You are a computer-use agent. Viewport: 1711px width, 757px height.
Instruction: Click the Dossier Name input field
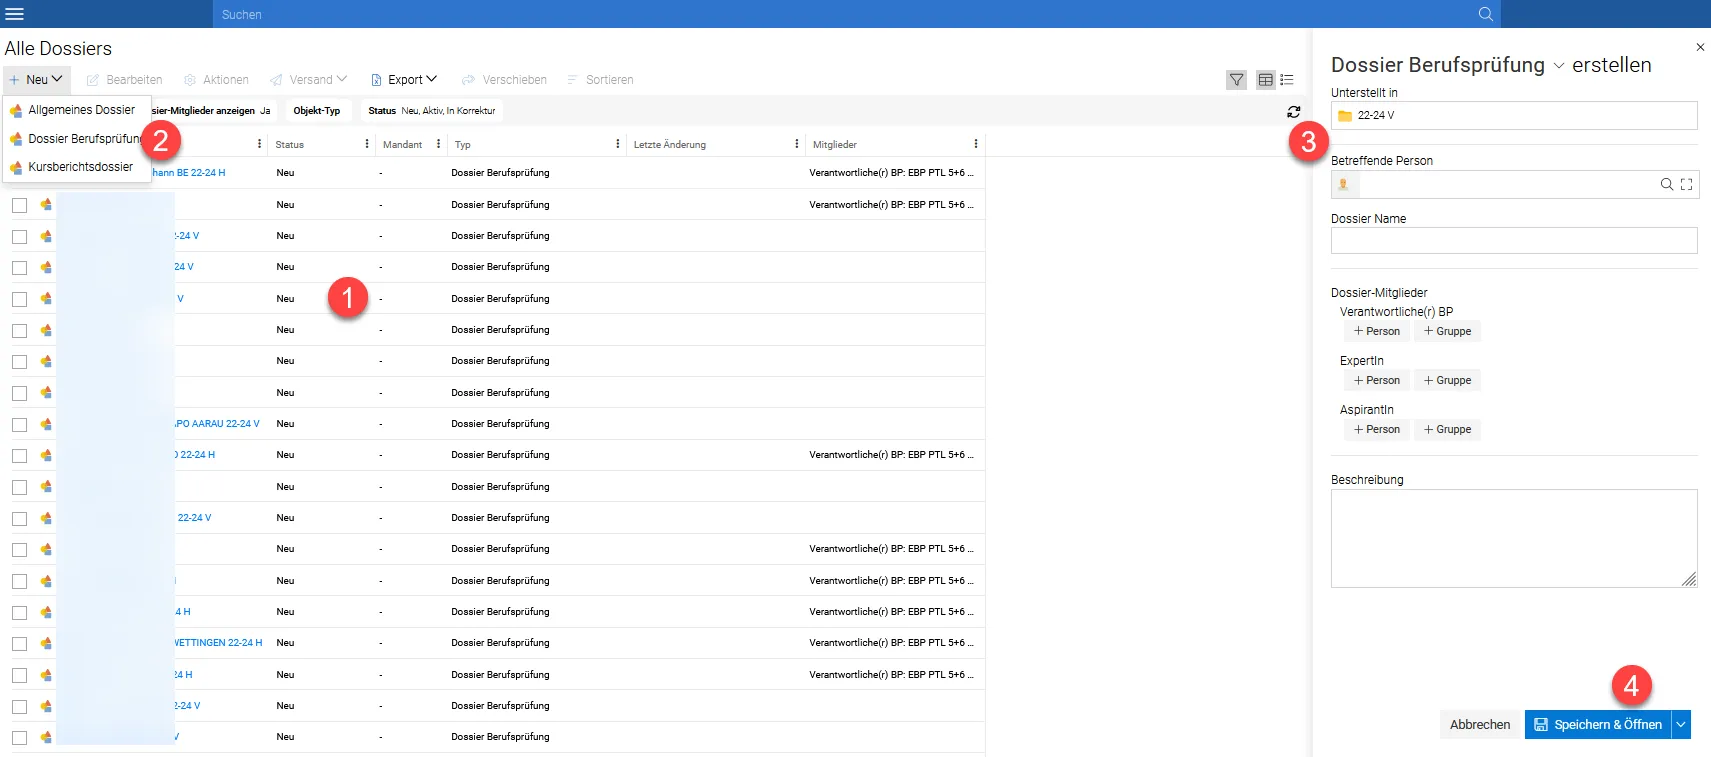[1514, 240]
